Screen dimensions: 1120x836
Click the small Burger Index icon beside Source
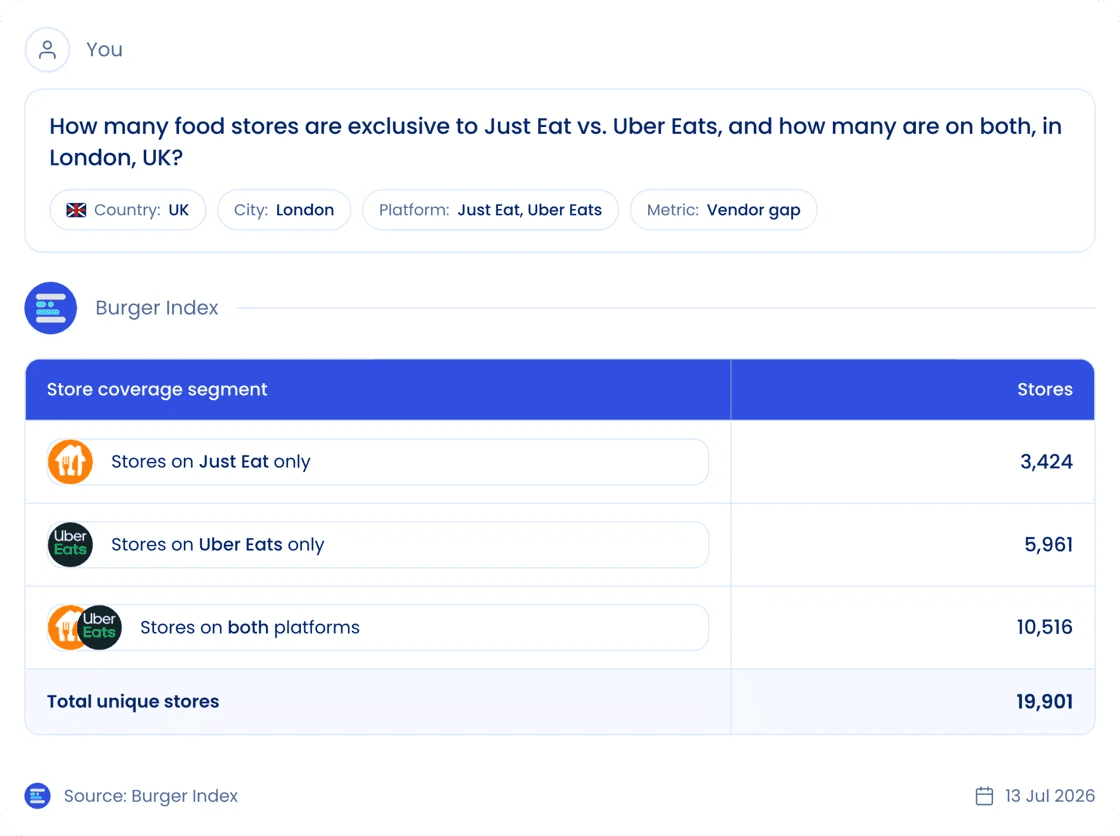coord(37,796)
